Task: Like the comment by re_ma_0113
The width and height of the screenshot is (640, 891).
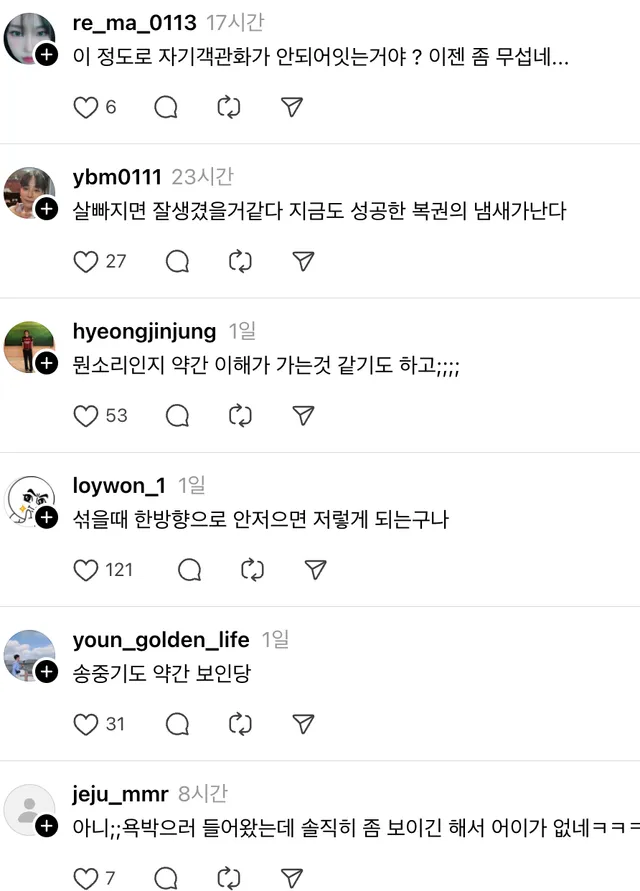Action: coord(87,107)
